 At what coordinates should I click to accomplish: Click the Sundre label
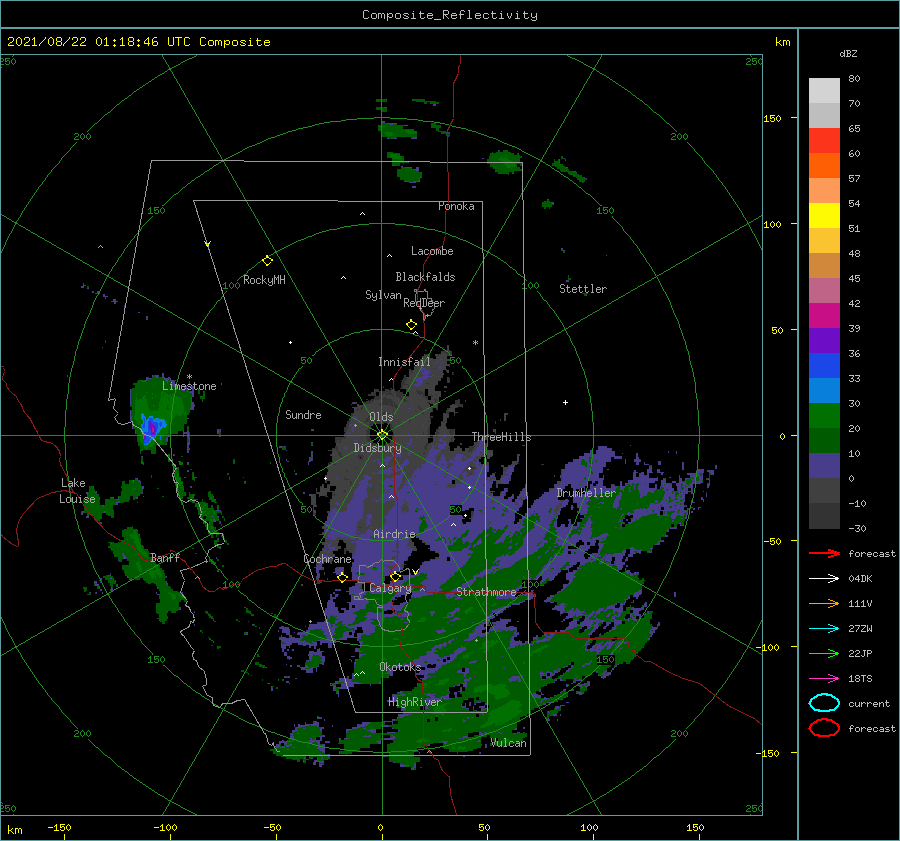click(x=304, y=415)
